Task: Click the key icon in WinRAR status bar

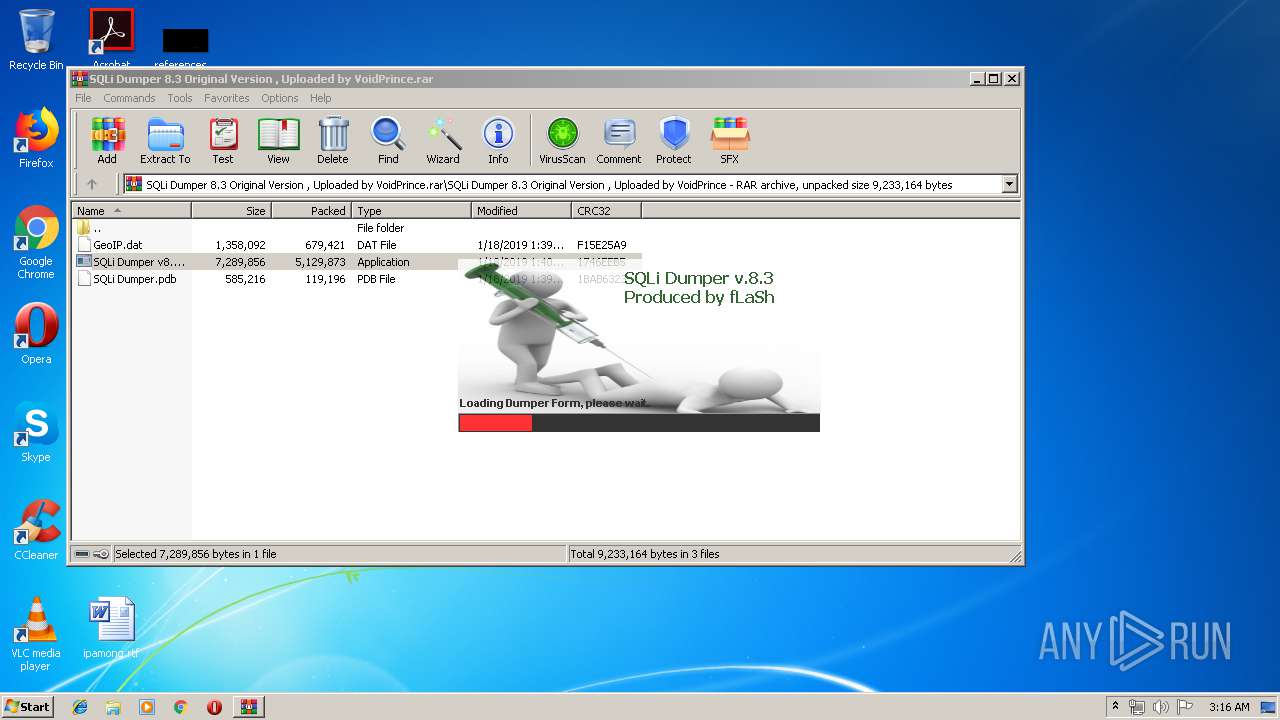Action: click(x=101, y=554)
